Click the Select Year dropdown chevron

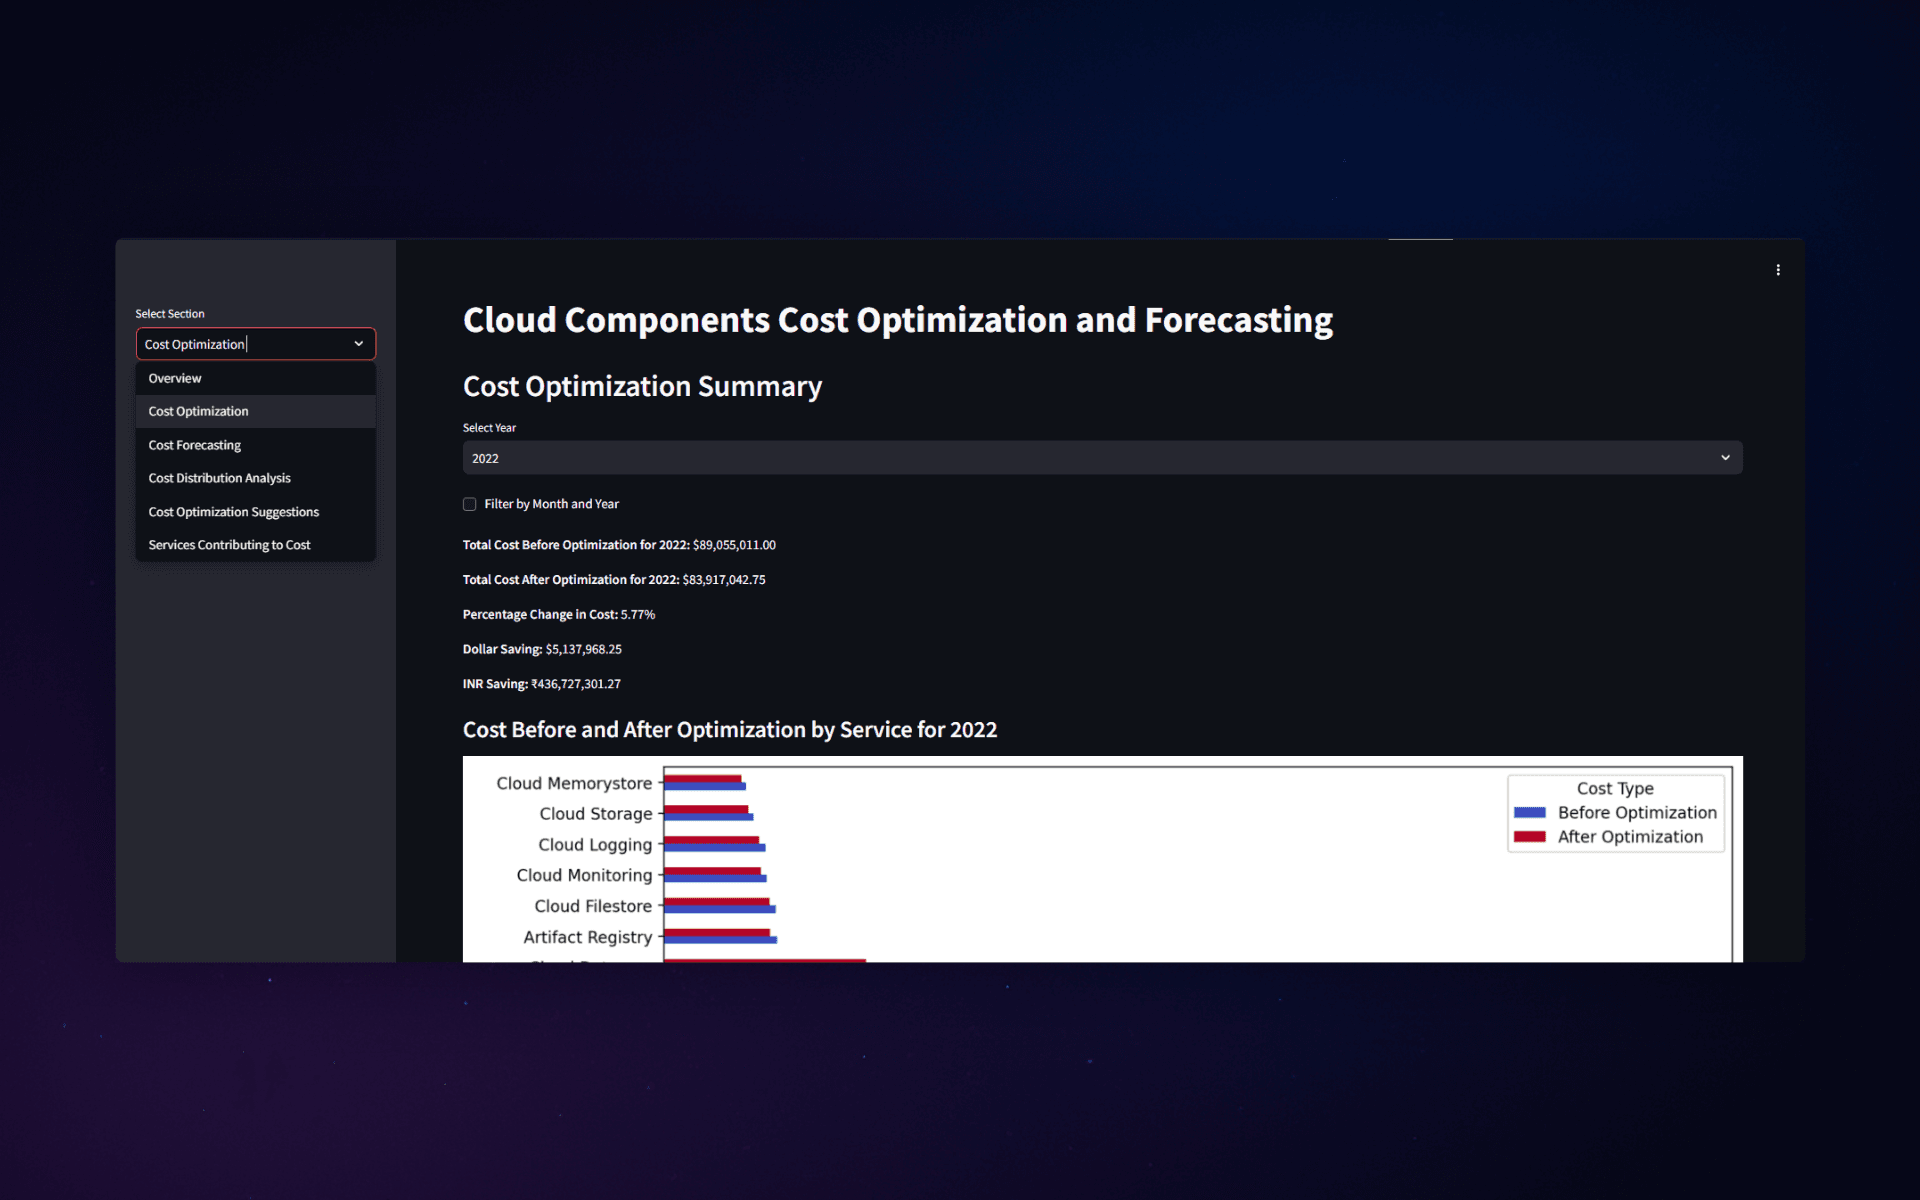click(1724, 458)
